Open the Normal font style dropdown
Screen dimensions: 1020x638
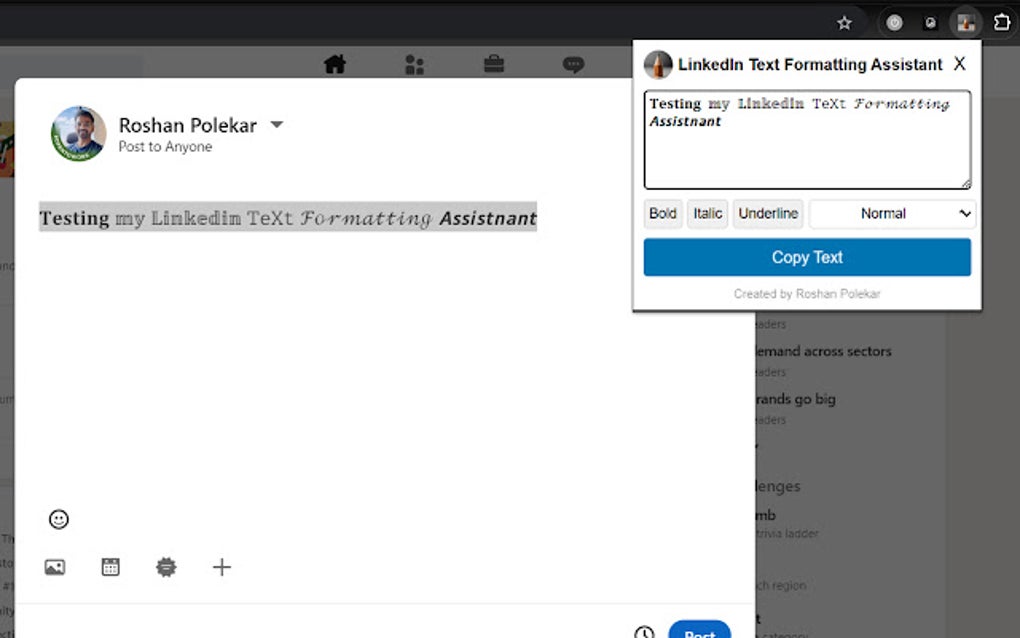(892, 213)
